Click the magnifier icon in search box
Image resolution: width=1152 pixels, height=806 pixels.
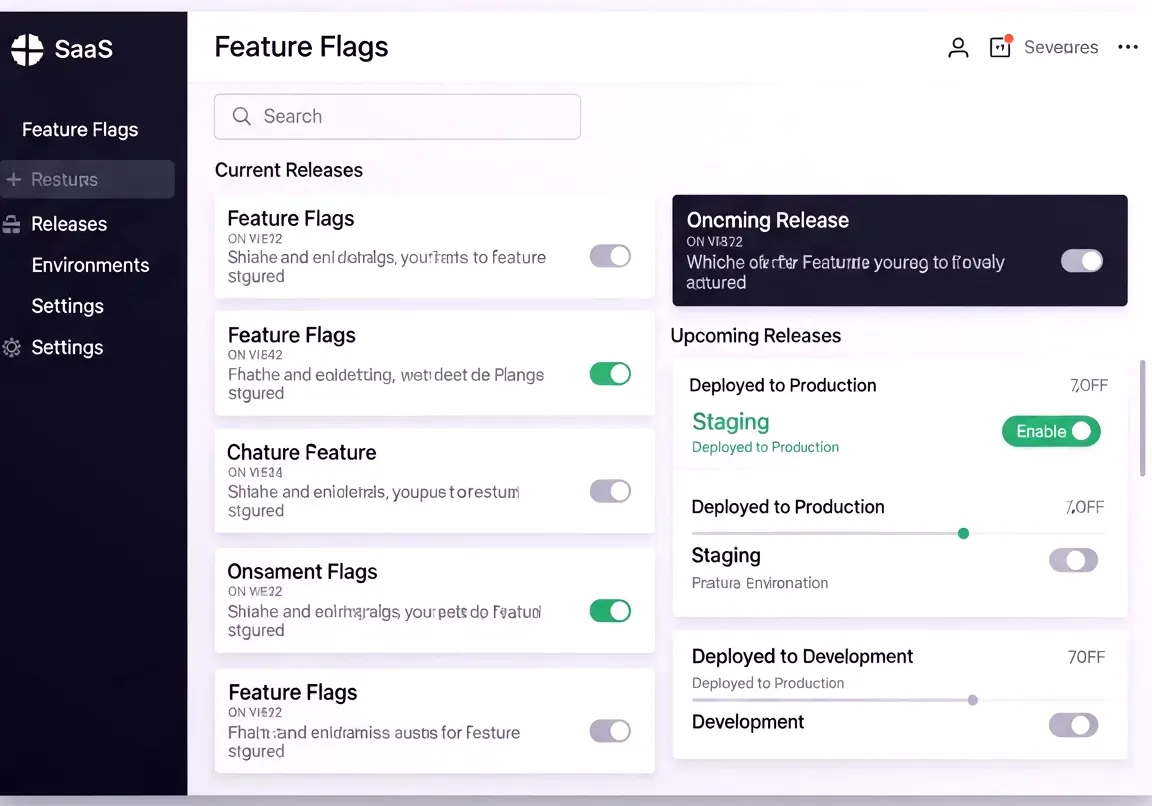pos(241,116)
